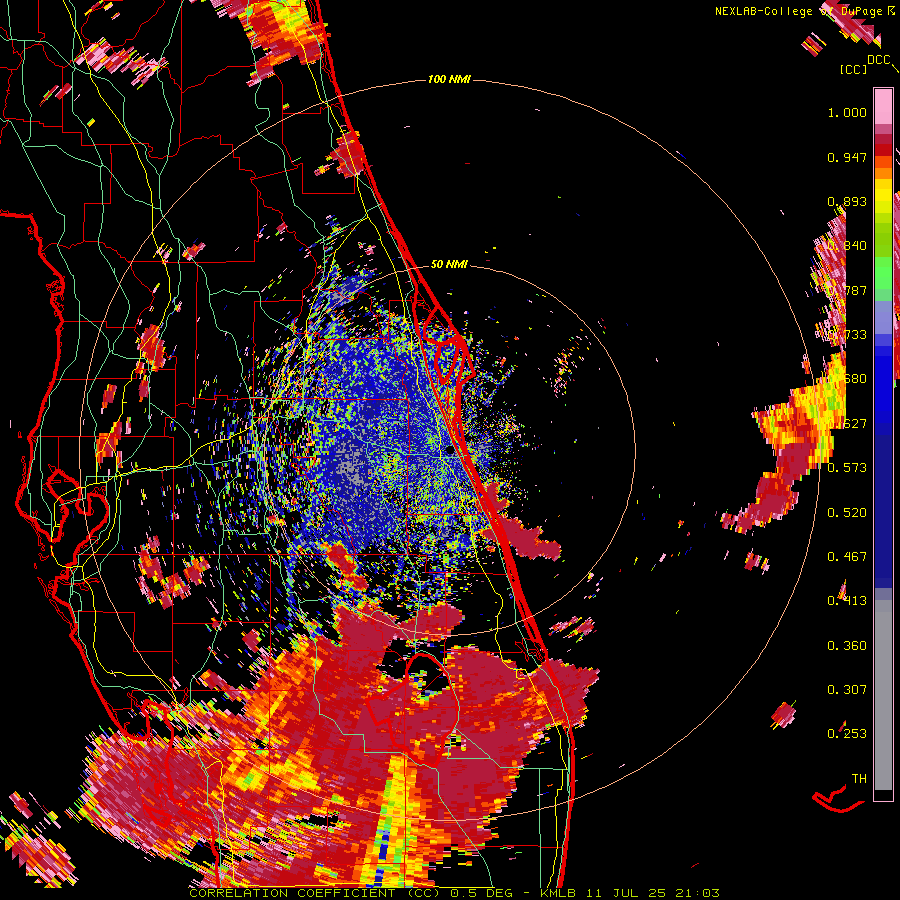Click the 50 NMI range ring label
Screen dimensions: 900x900
(449, 264)
